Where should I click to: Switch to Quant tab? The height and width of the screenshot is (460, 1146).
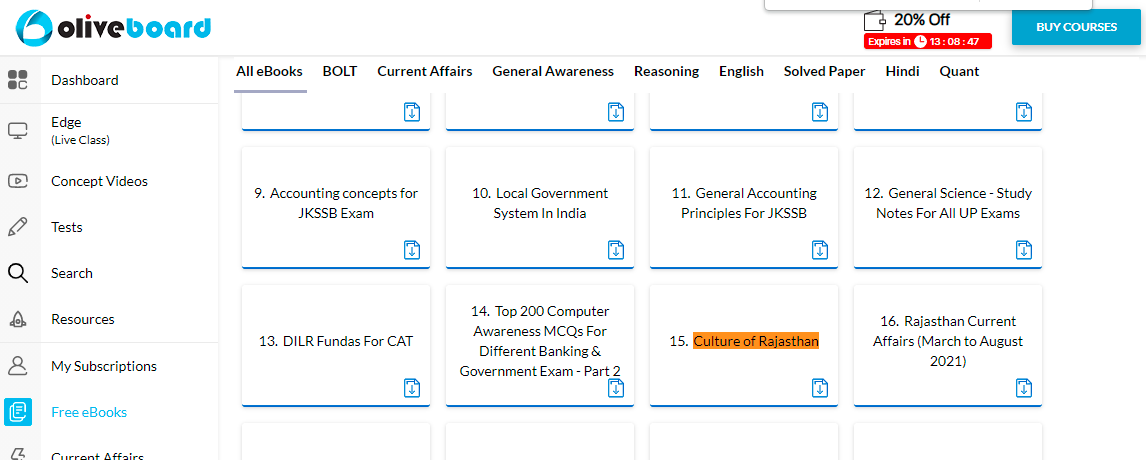point(959,72)
